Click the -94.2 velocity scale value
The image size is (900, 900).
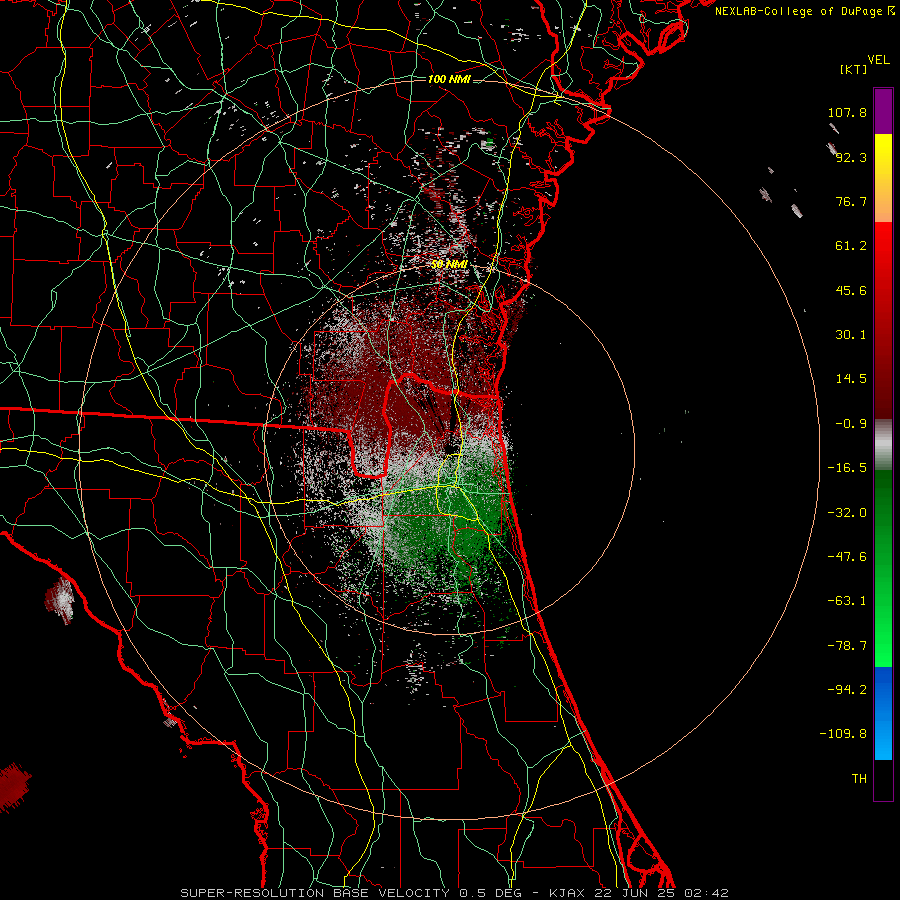click(847, 689)
